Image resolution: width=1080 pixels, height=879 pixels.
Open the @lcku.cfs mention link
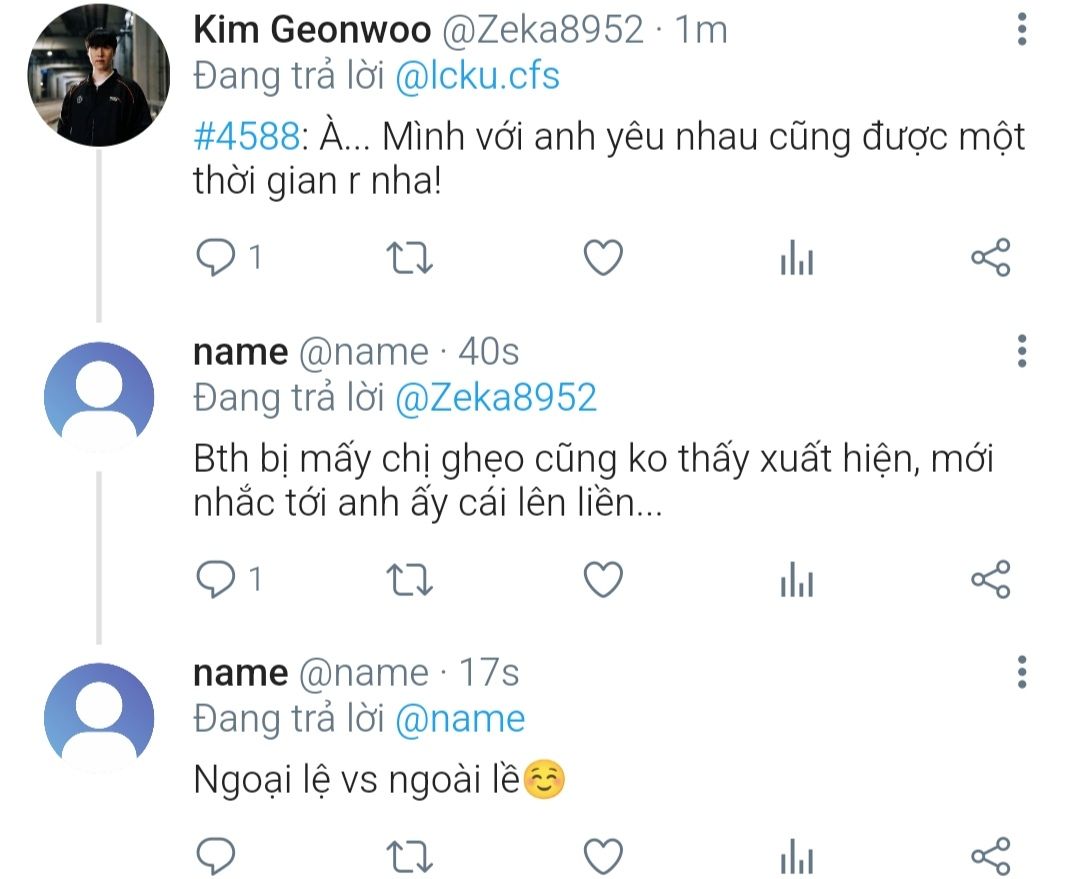(x=477, y=77)
